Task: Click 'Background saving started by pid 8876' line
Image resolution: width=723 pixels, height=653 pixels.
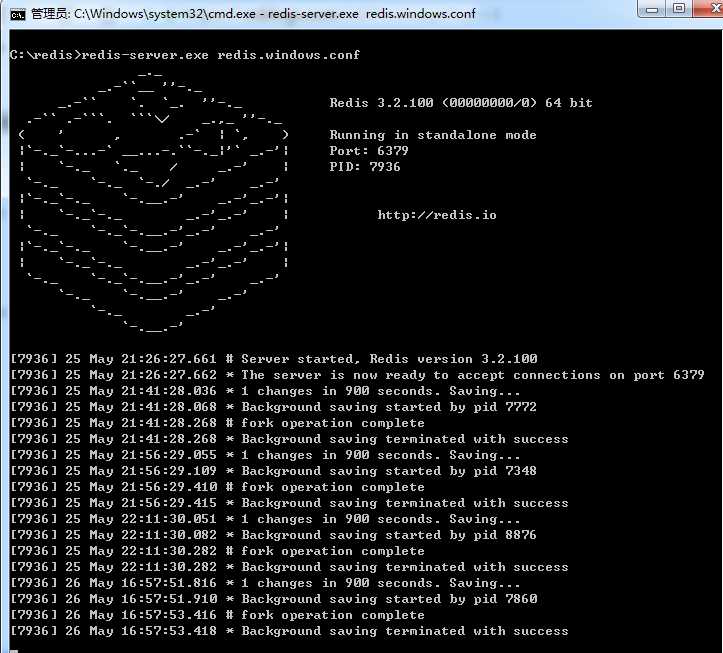Action: pyautogui.click(x=273, y=535)
